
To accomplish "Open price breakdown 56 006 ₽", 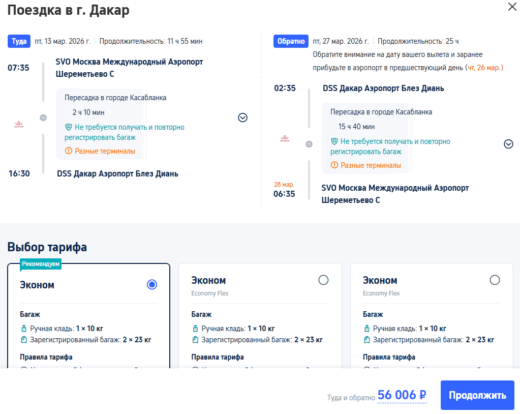I will pyautogui.click(x=402, y=395).
